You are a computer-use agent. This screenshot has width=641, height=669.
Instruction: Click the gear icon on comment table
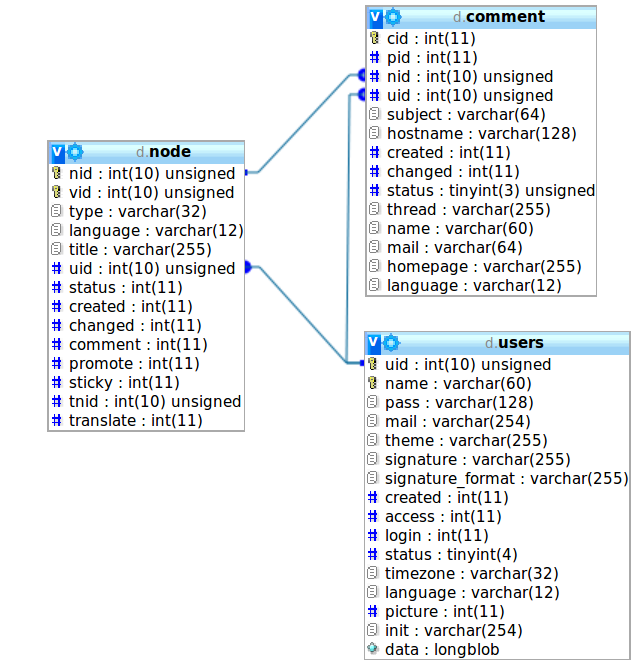click(393, 17)
